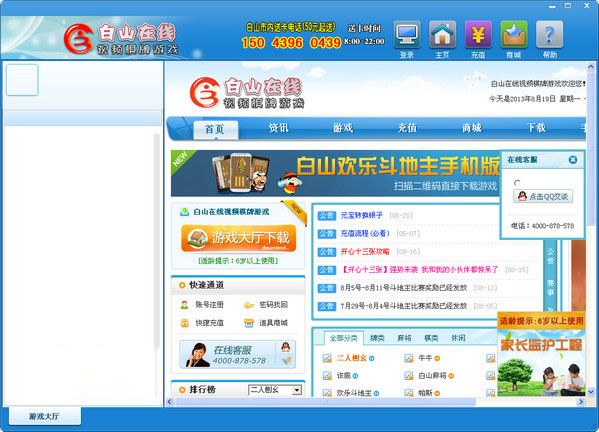Image resolution: width=599 pixels, height=432 pixels.
Task: Click the icon below the QQ penguin in 在线客服 banner
Action: point(286,360)
